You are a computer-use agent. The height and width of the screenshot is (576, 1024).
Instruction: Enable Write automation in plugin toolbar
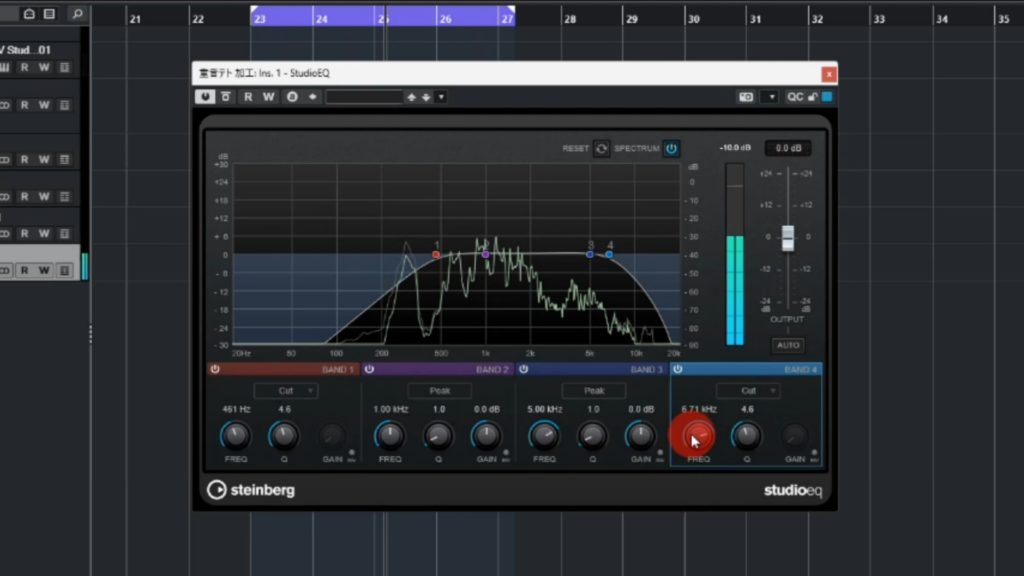tap(268, 97)
